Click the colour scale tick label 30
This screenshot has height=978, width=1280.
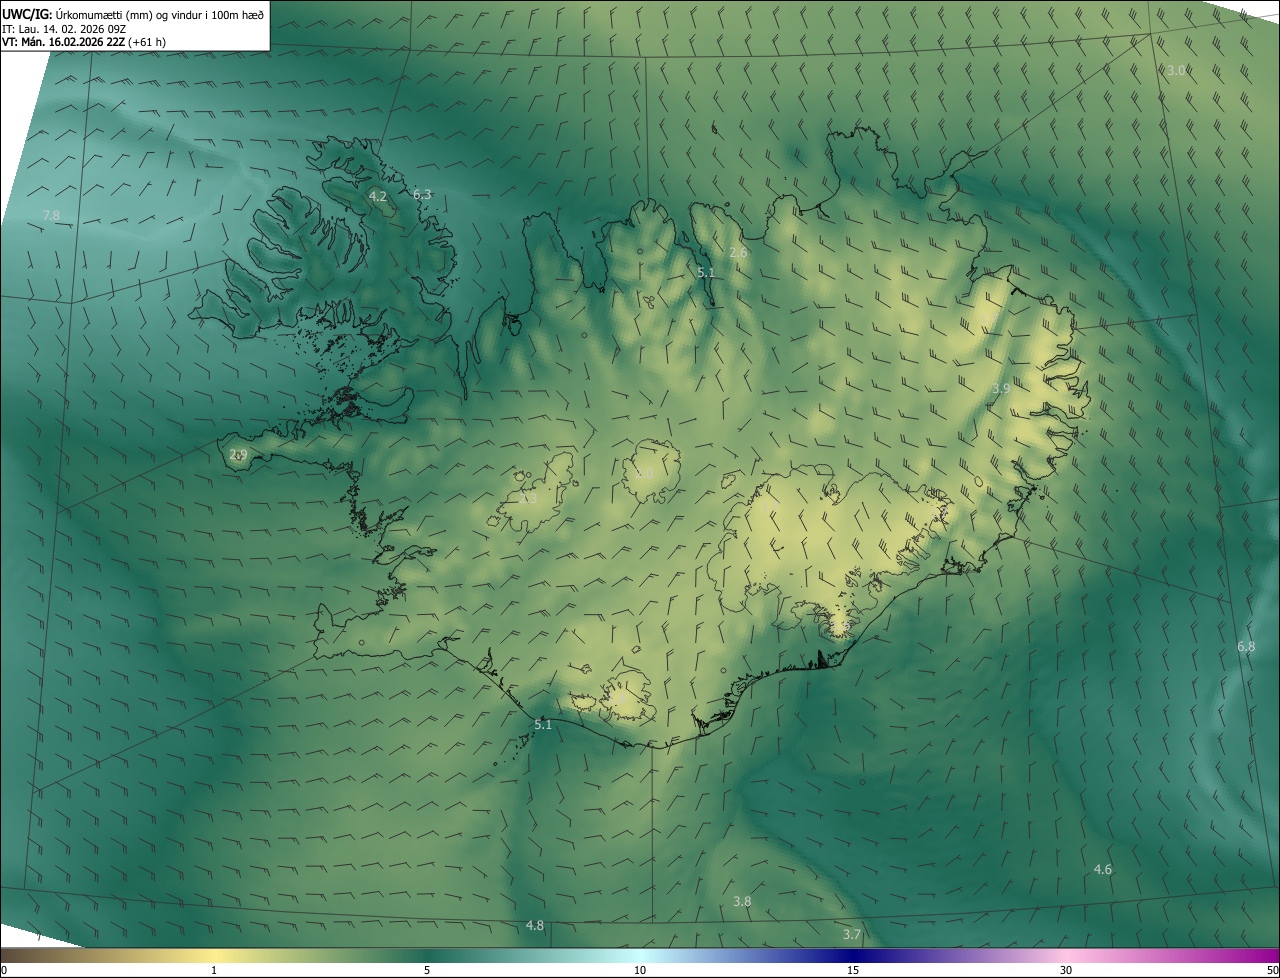1066,971
